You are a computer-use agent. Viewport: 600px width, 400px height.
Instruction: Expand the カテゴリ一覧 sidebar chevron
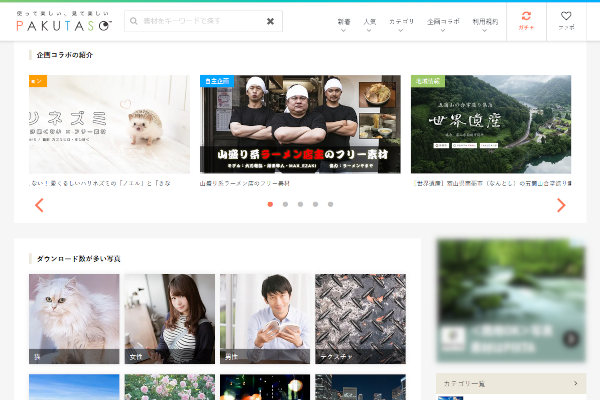pos(574,383)
